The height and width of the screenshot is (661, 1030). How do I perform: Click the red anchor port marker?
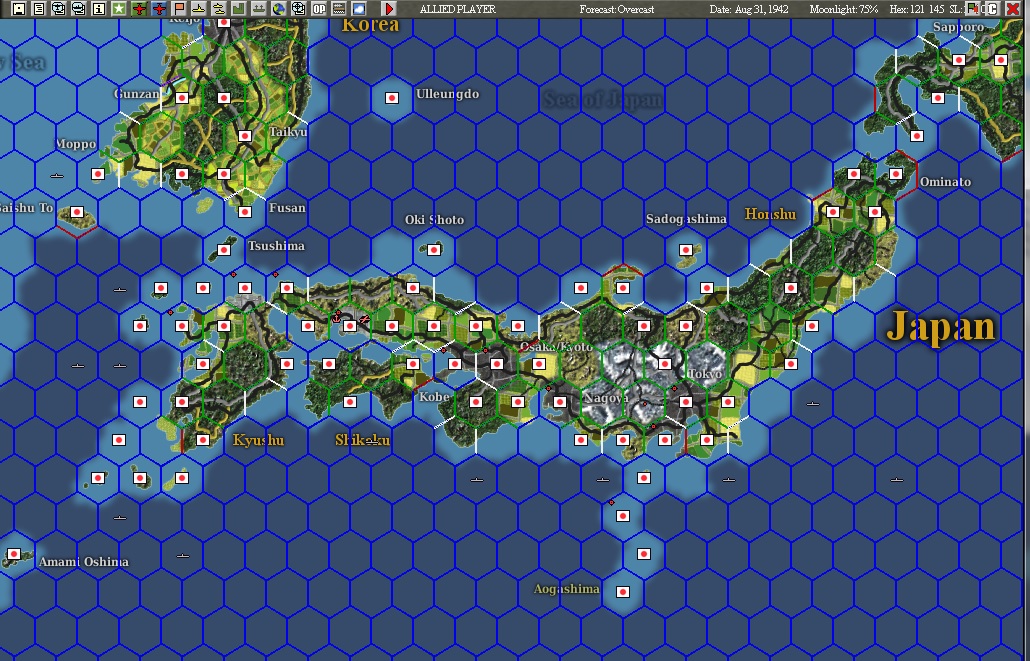pyautogui.click(x=338, y=318)
